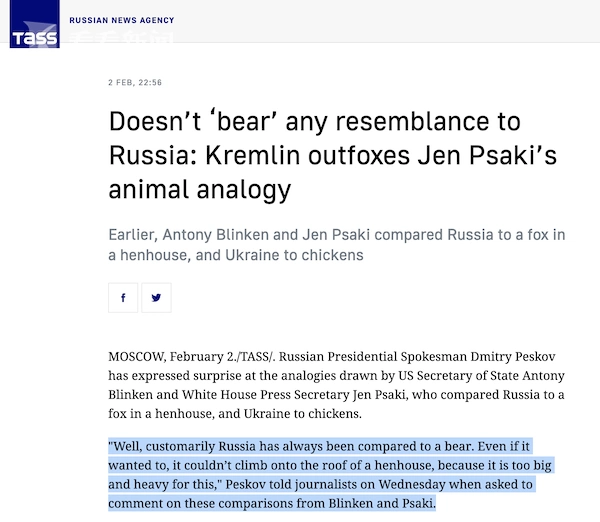Click 'Antony Blinken' in the subheading
The width and height of the screenshot is (600, 522).
215,235
